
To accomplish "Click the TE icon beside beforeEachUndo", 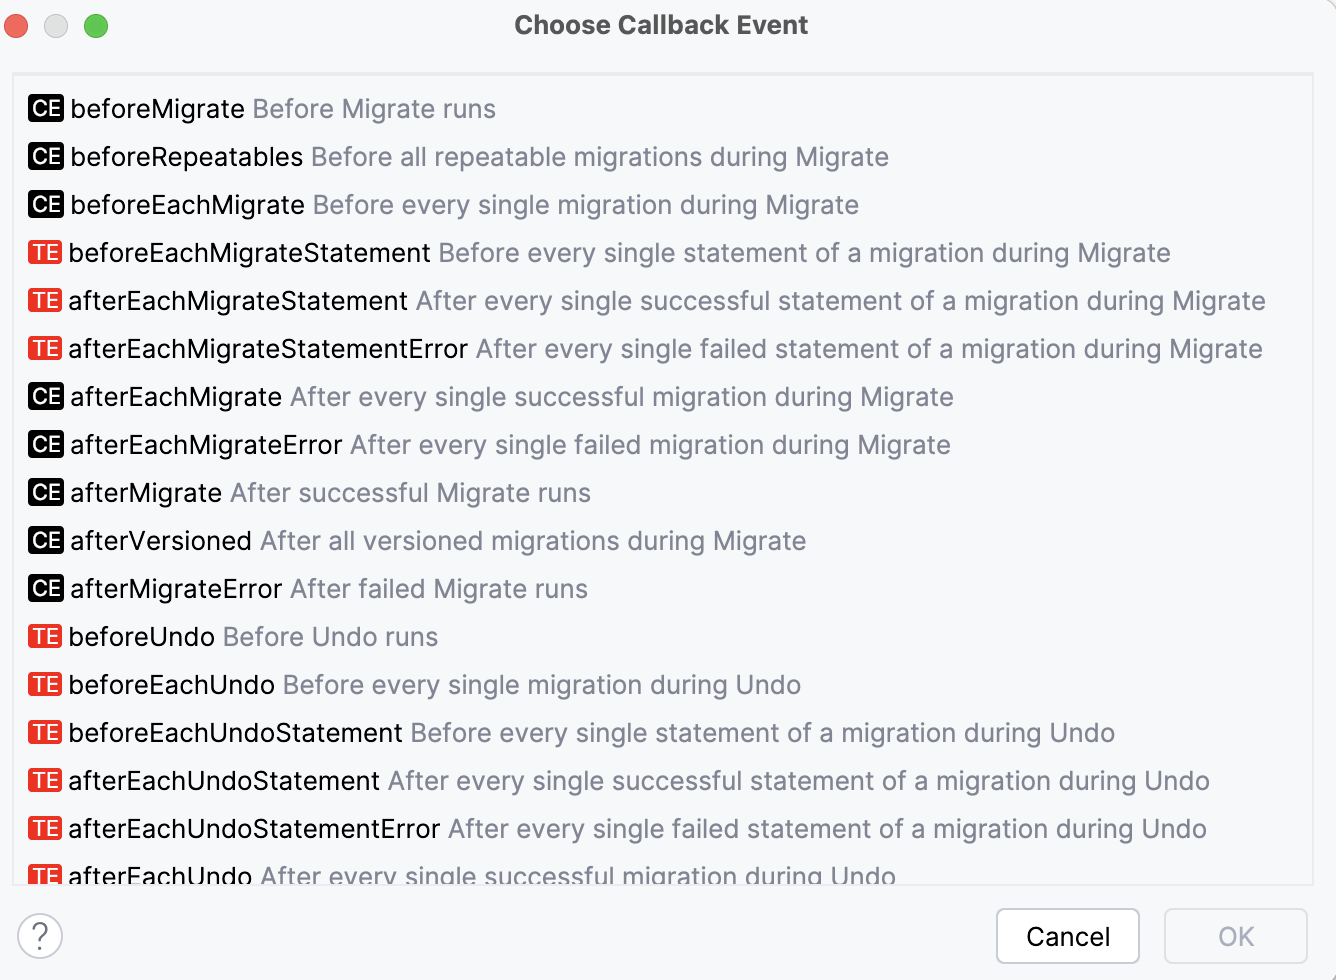I will coord(45,685).
